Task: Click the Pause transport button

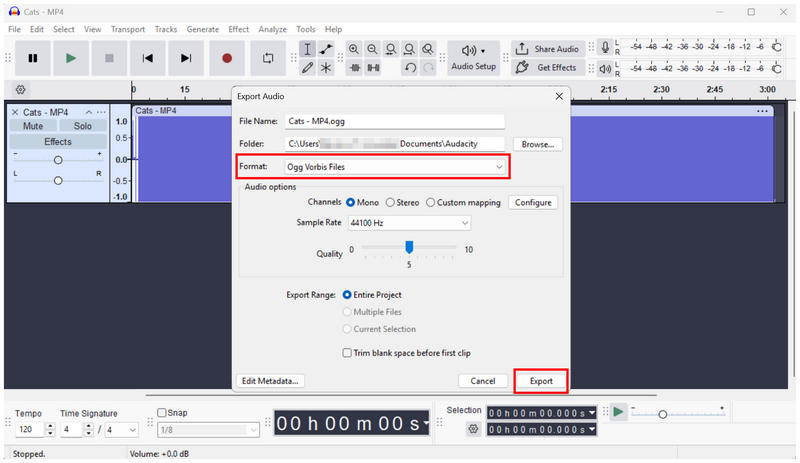Action: tap(33, 58)
